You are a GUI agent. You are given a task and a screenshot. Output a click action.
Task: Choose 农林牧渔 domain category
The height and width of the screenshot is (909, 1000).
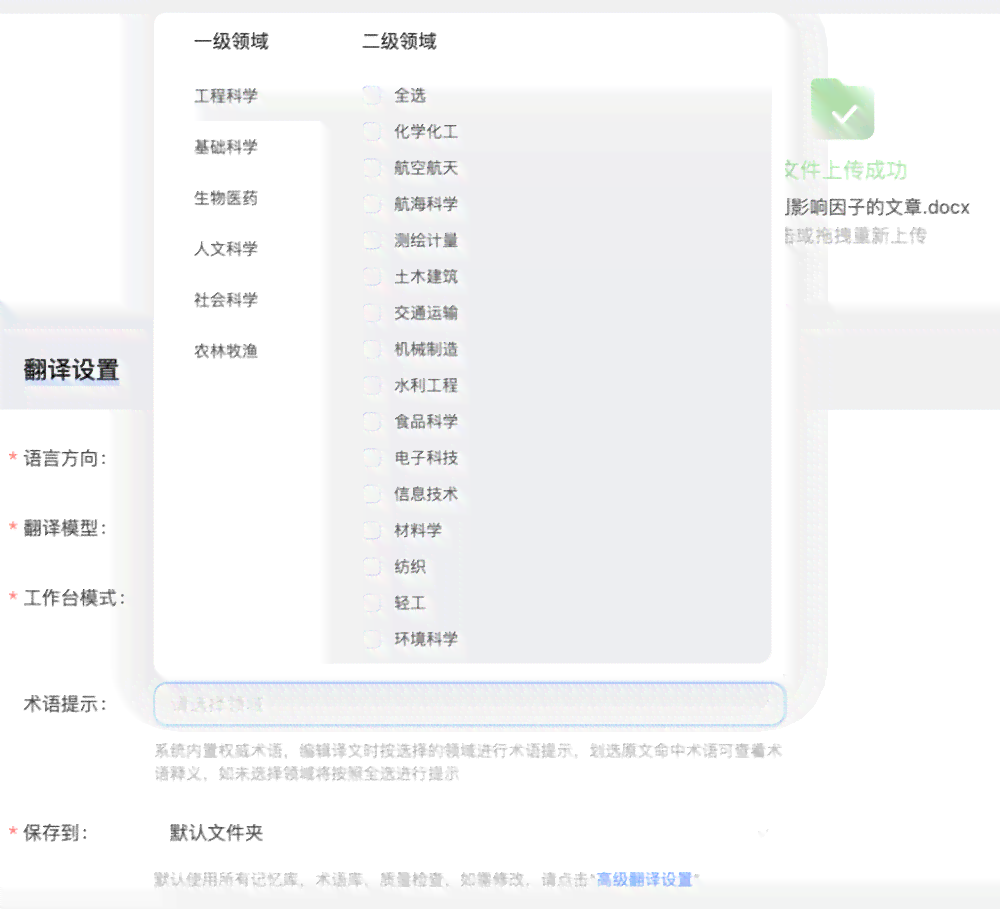(x=226, y=351)
